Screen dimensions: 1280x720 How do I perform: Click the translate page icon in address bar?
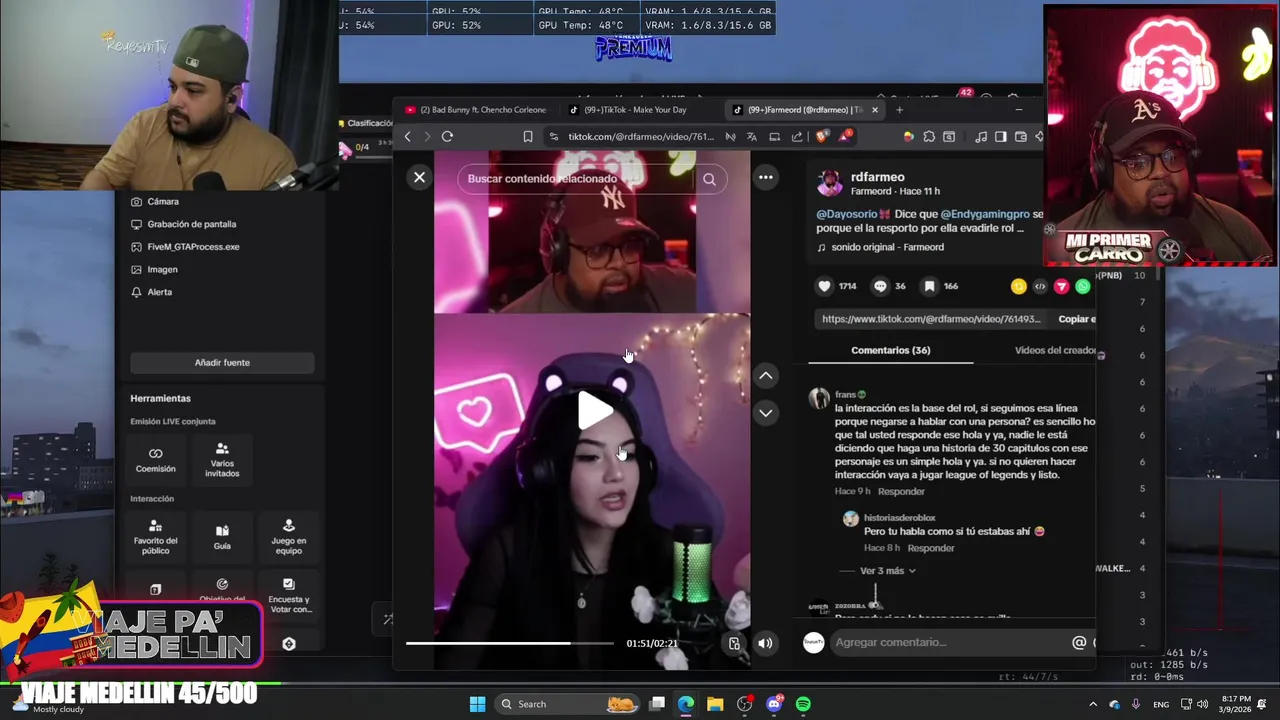point(751,137)
